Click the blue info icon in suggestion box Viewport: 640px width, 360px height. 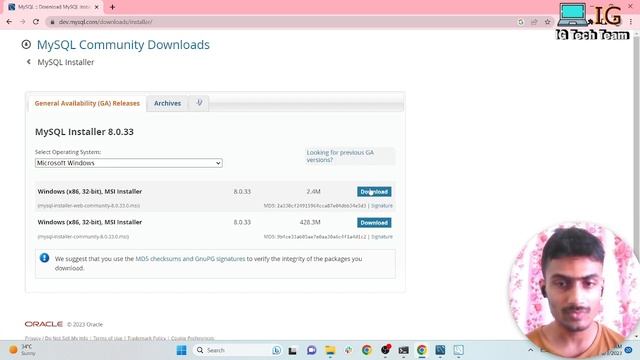click(x=44, y=258)
